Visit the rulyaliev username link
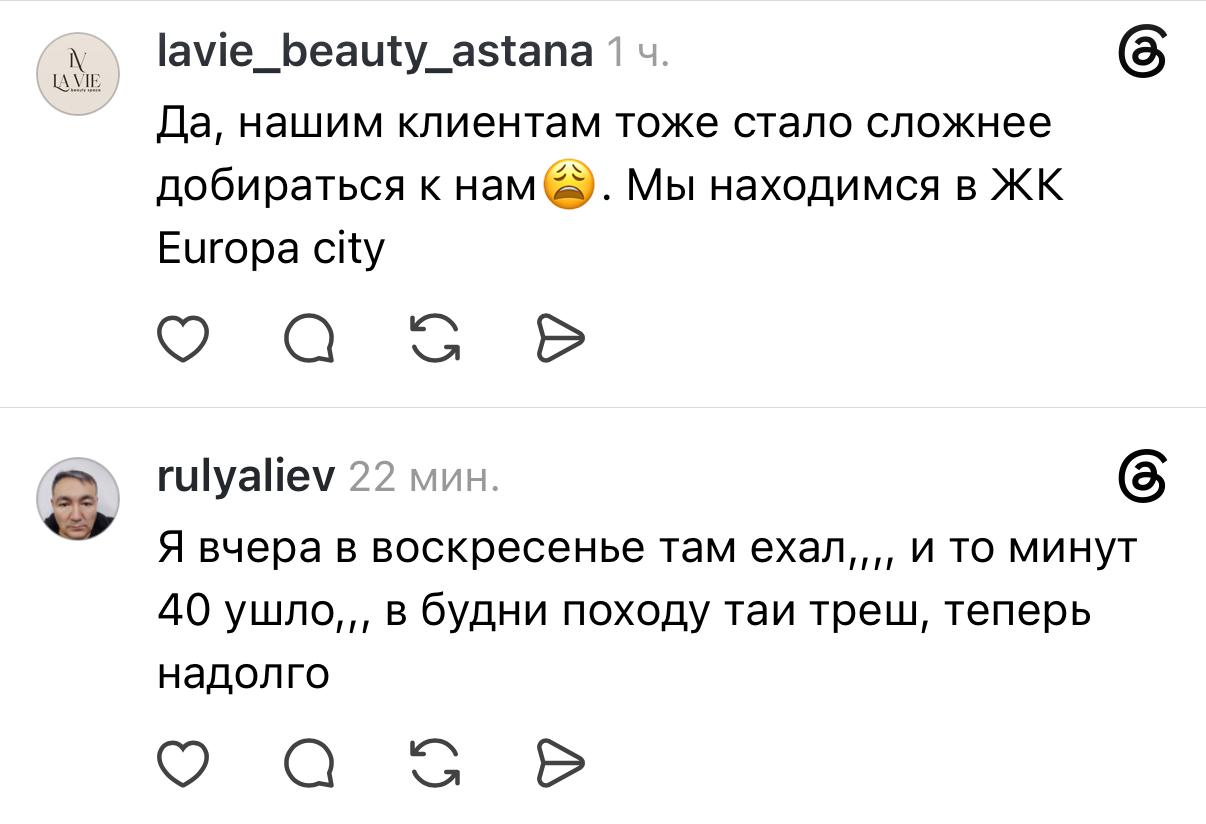The image size is (1206, 824). 247,476
